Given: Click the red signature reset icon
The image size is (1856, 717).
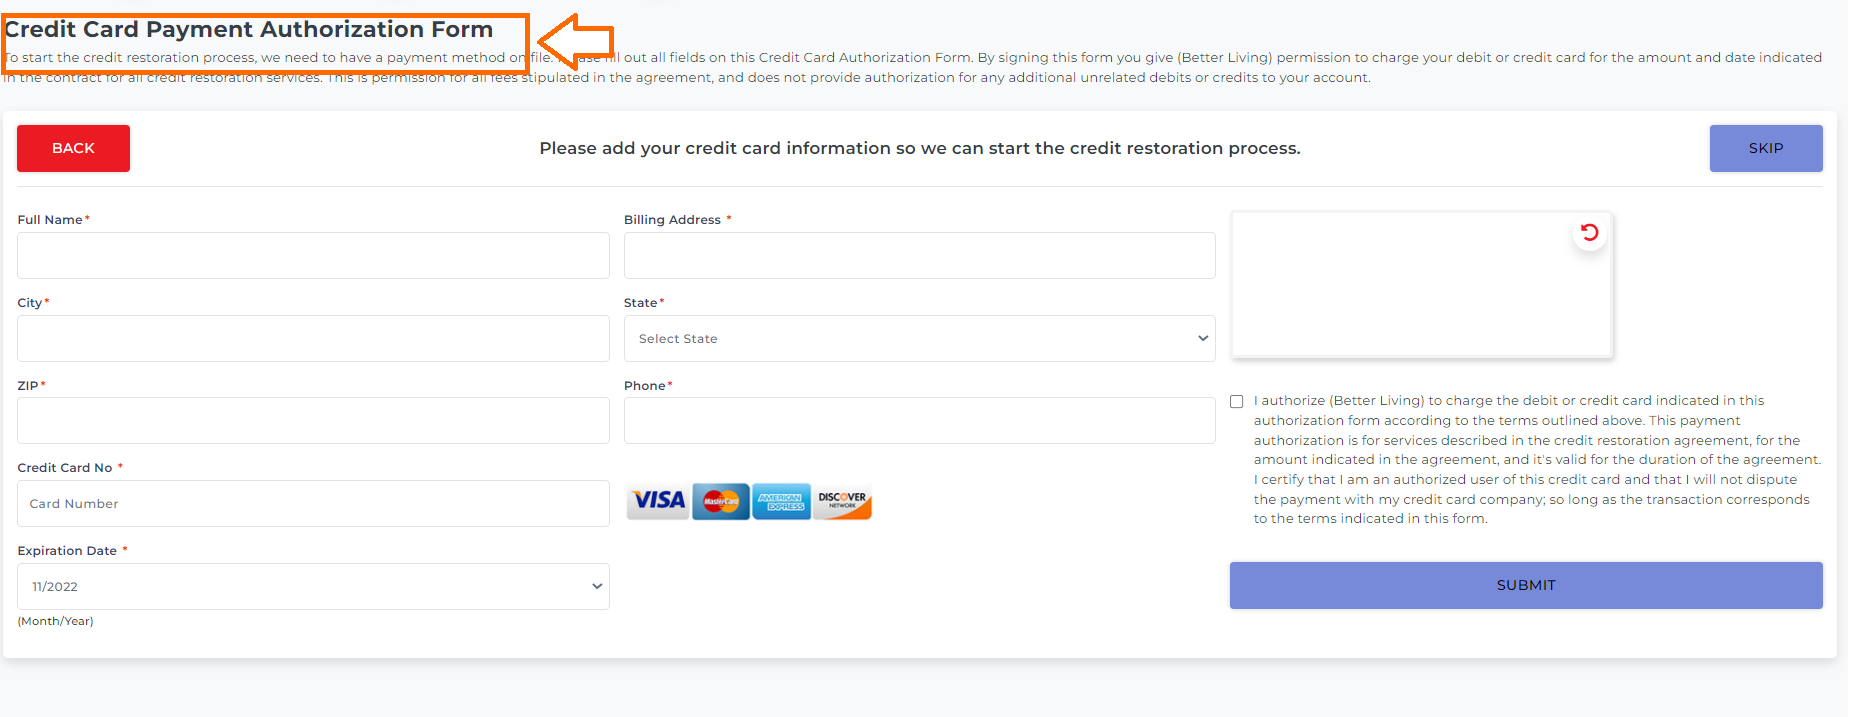Looking at the screenshot, I should point(1589,233).
